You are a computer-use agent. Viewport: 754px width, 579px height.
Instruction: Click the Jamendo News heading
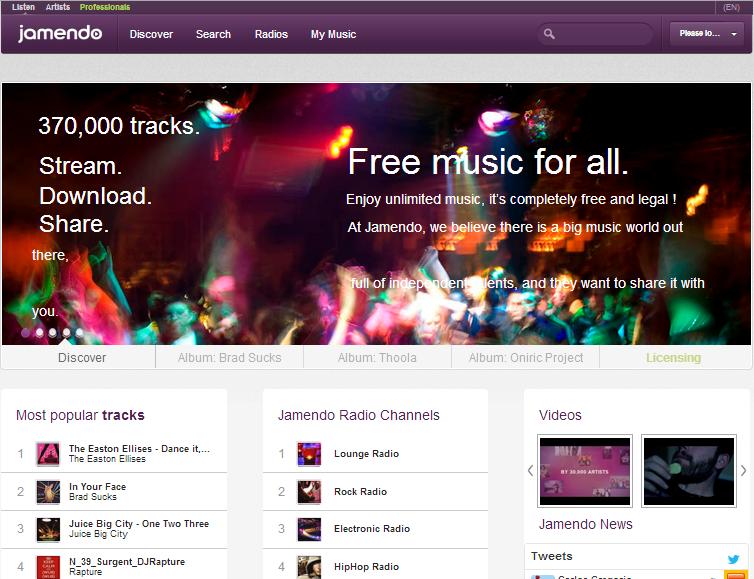click(x=586, y=524)
